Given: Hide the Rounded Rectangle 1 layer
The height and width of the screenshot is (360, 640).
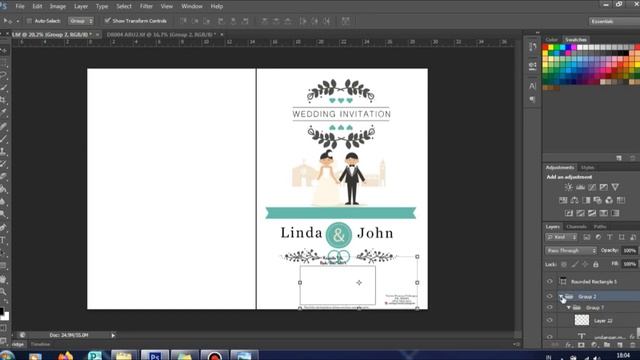Looking at the screenshot, I should click(549, 282).
